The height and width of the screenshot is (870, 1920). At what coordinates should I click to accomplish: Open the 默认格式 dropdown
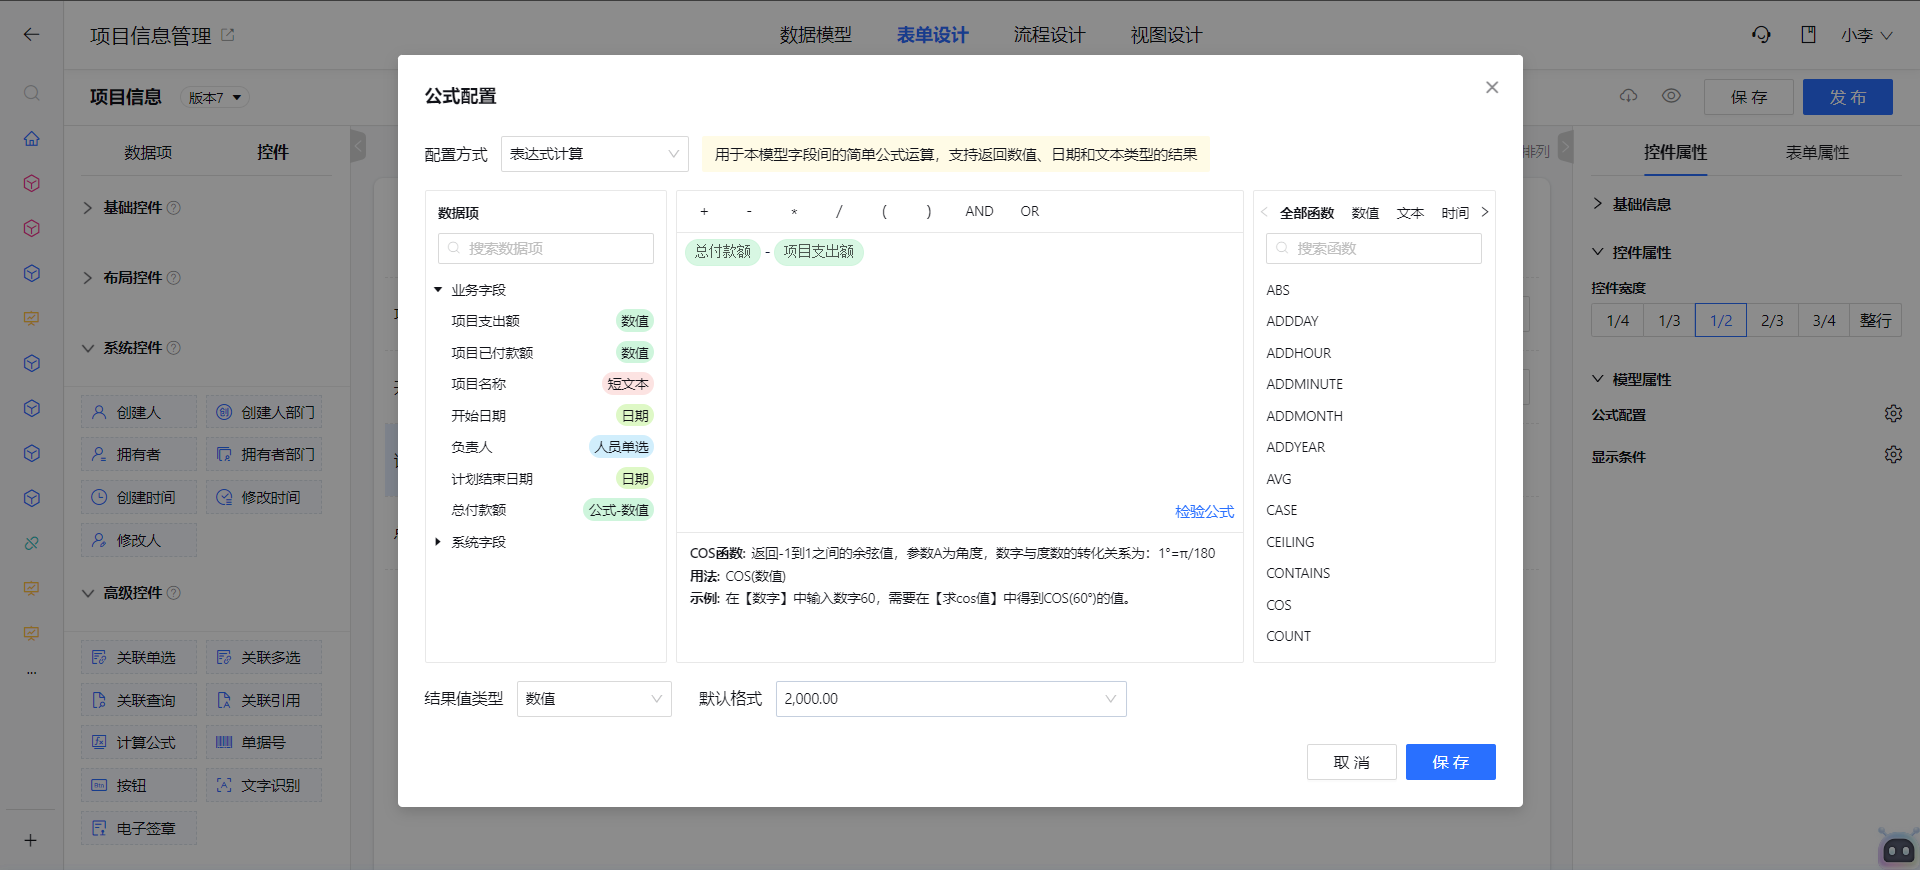(951, 699)
